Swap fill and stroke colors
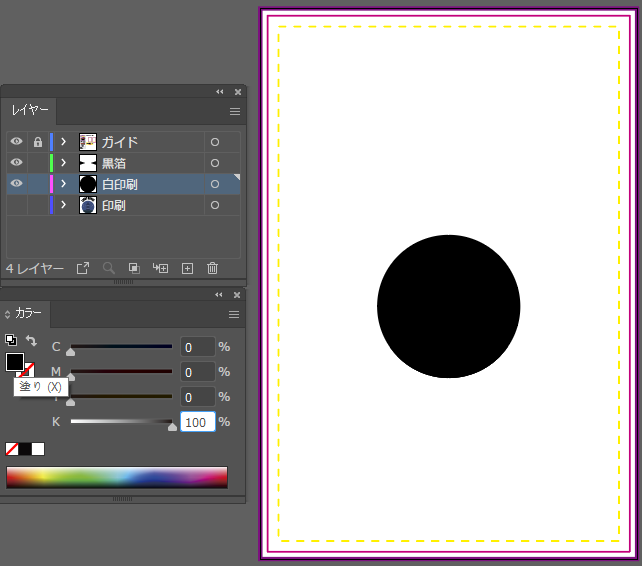 click(x=31, y=341)
